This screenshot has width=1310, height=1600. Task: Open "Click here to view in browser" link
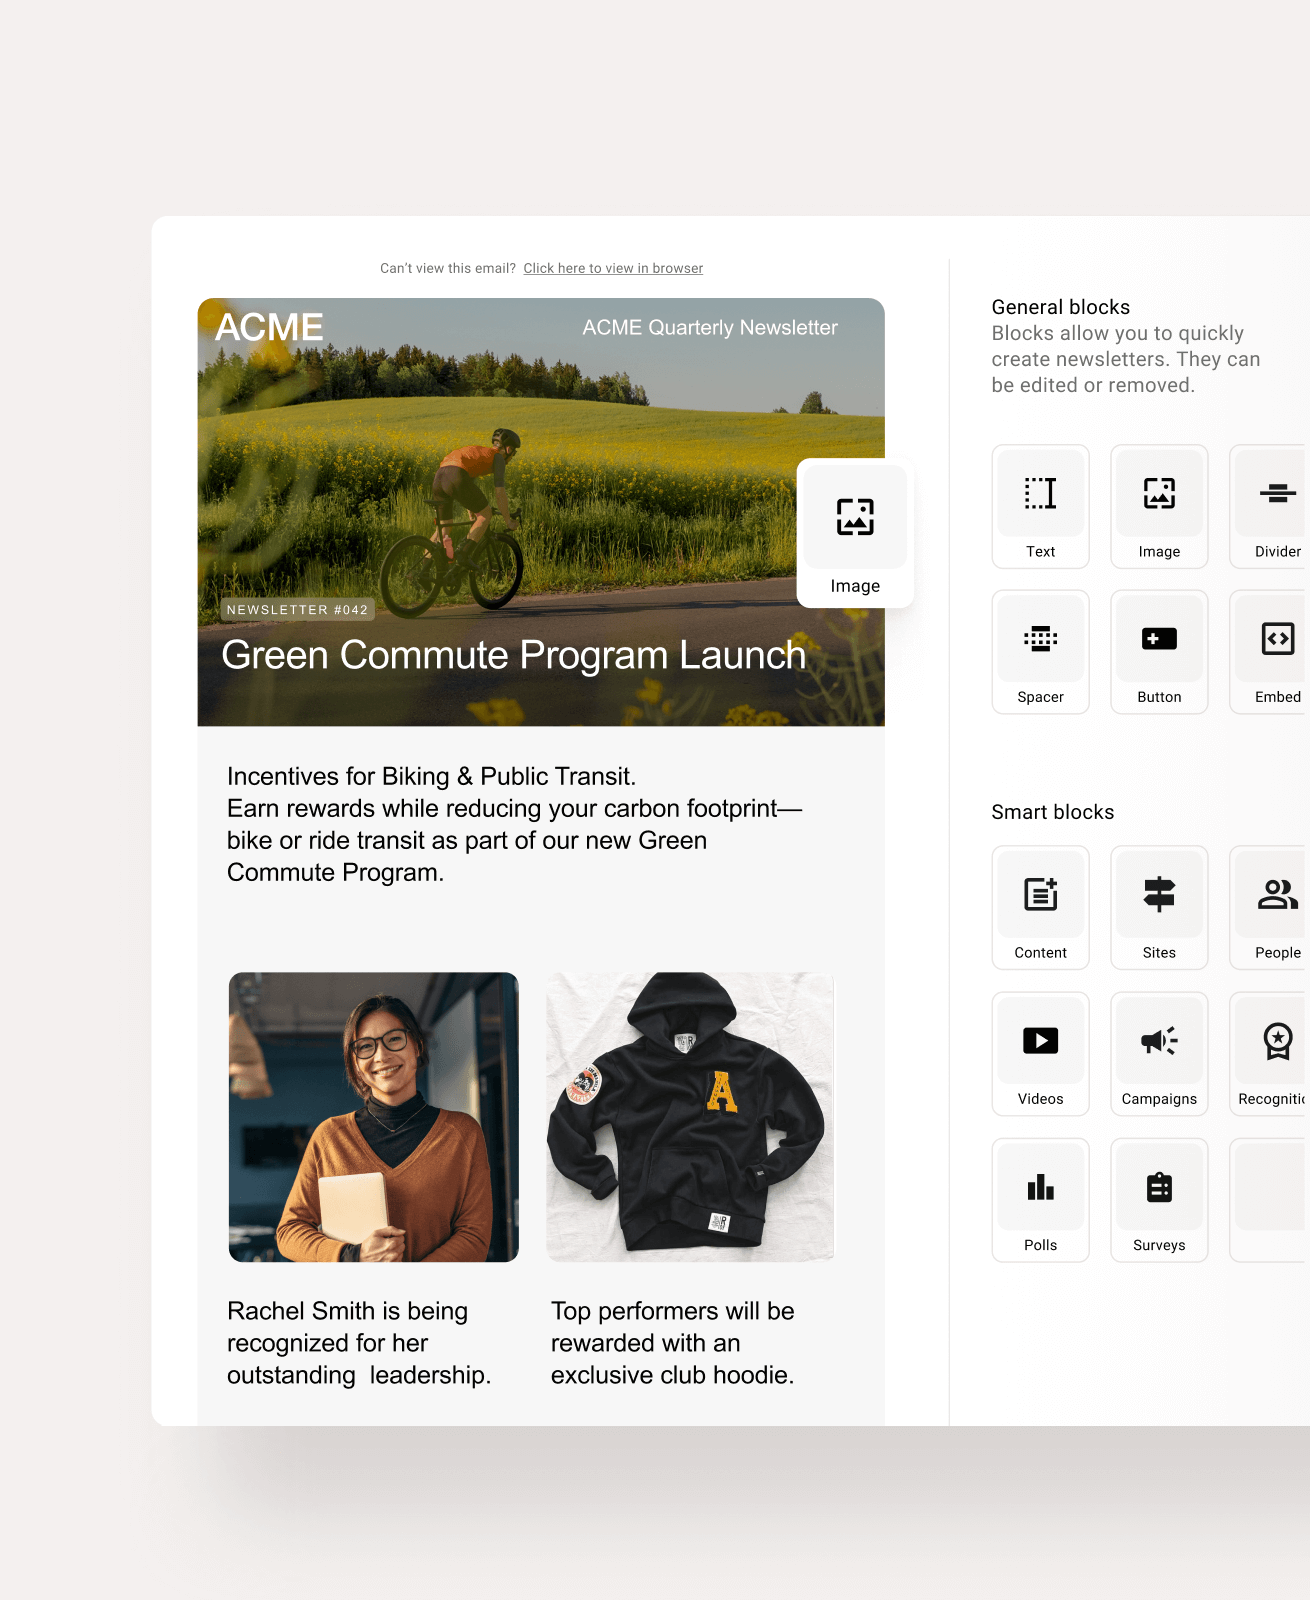(x=613, y=268)
